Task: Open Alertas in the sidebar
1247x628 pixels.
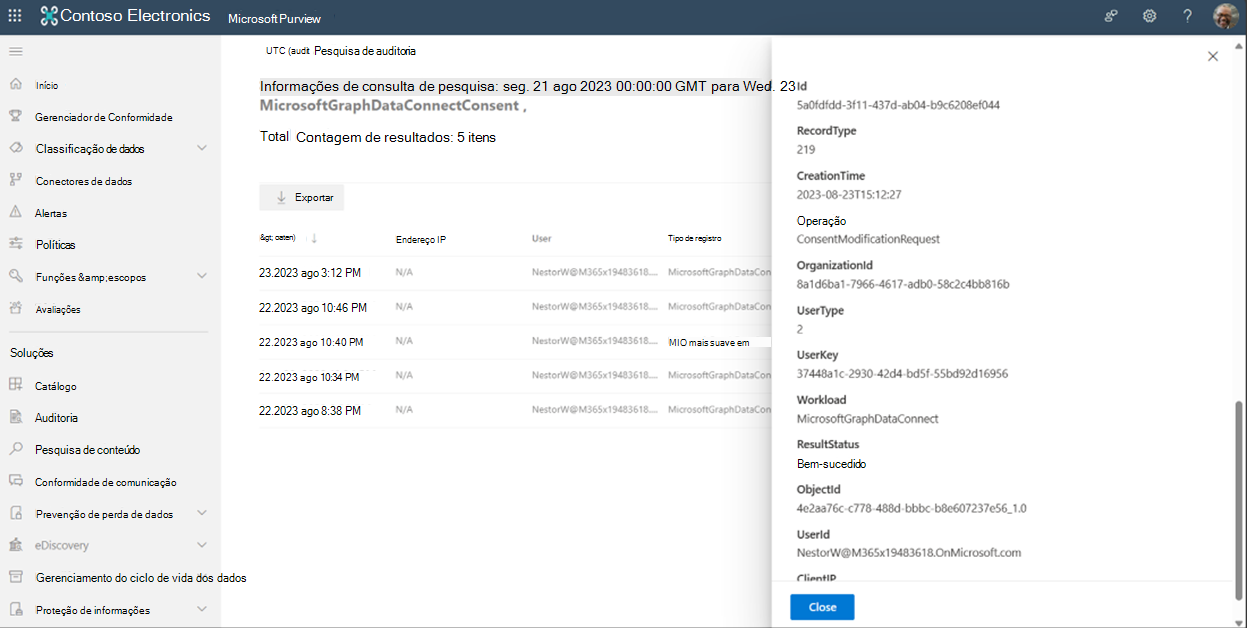Action: pyautogui.click(x=51, y=214)
